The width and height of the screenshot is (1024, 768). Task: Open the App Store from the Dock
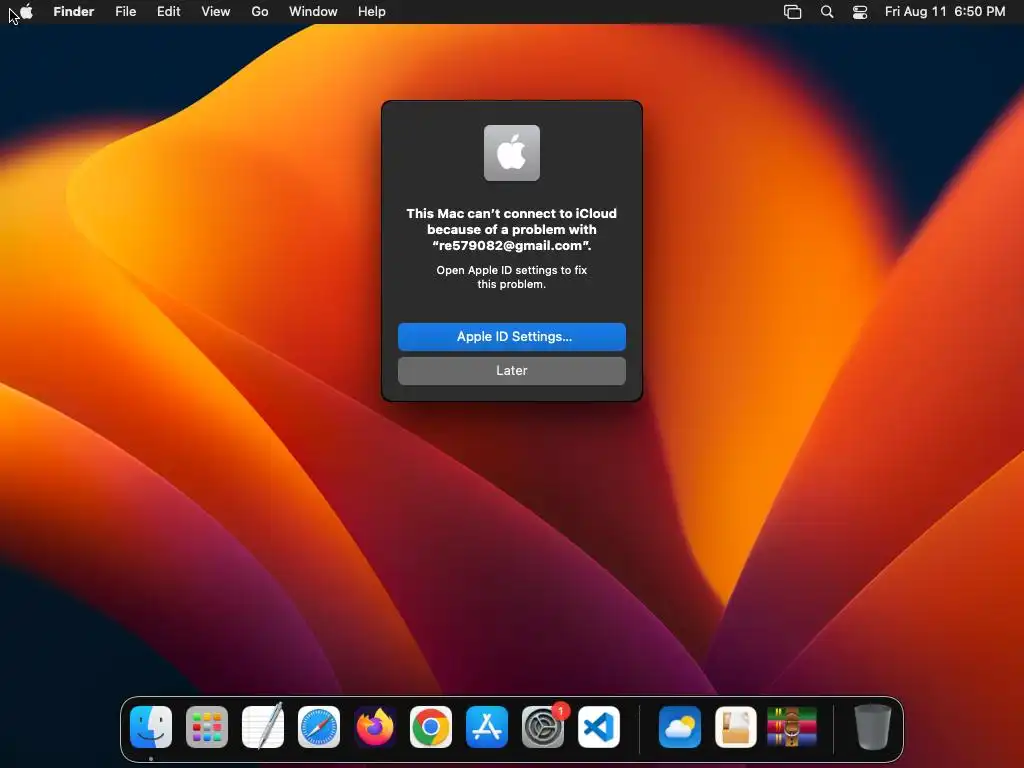point(487,727)
